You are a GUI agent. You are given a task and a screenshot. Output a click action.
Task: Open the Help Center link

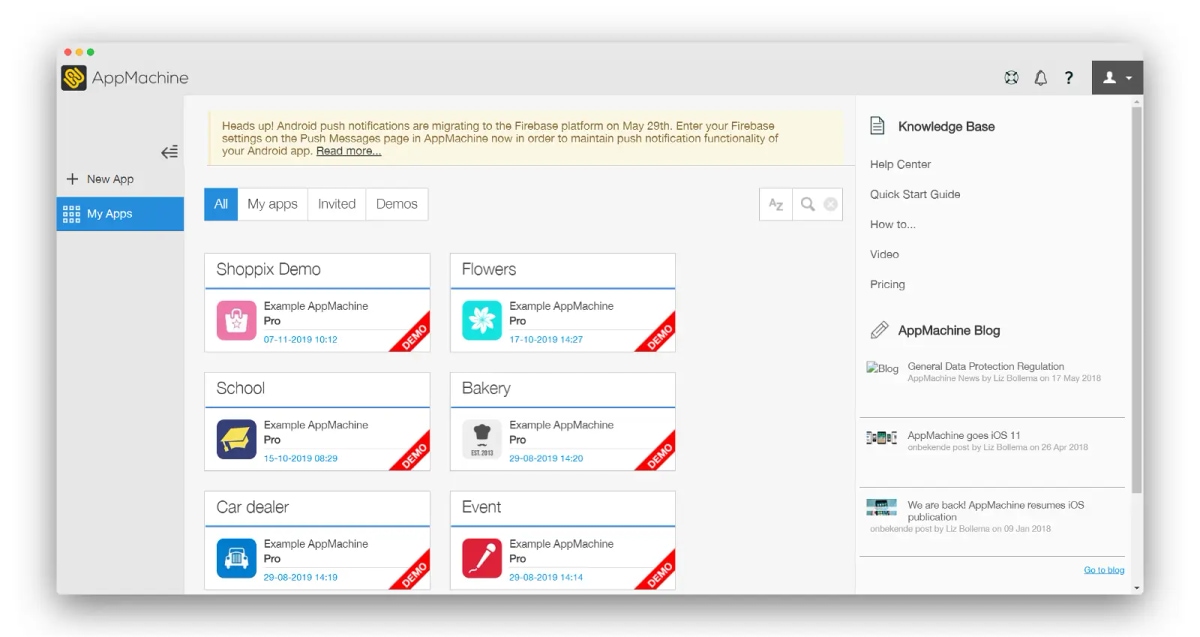click(x=900, y=164)
